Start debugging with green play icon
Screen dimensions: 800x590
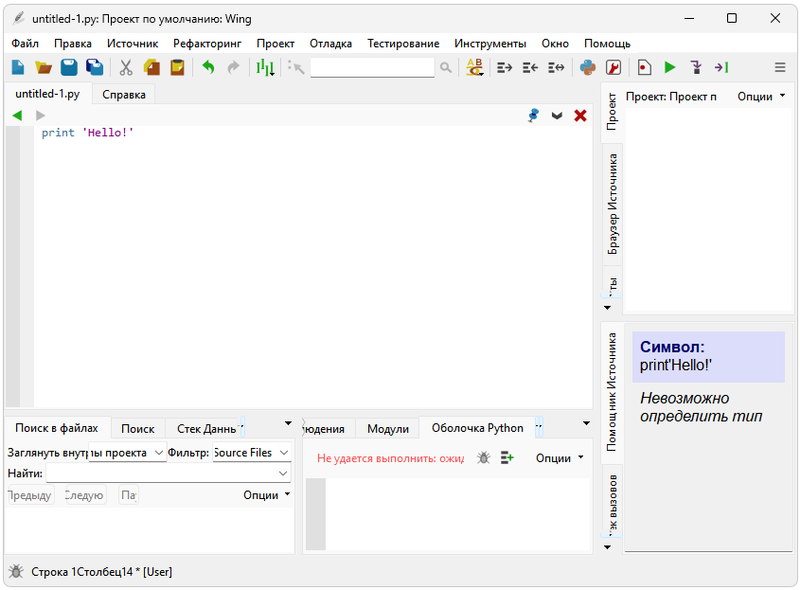pyautogui.click(x=670, y=67)
